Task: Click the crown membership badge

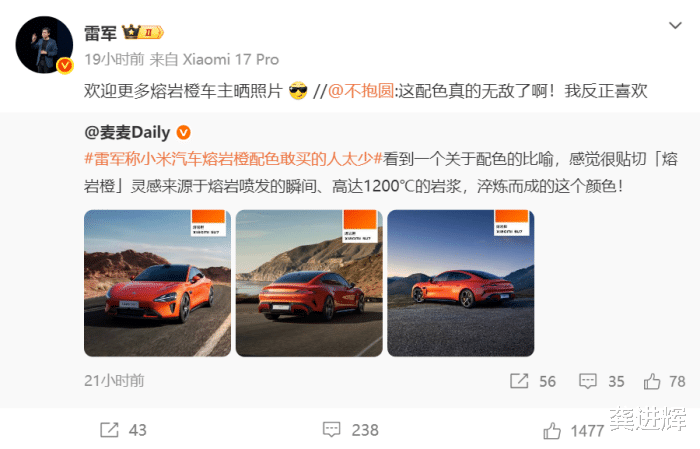Action: tap(143, 32)
